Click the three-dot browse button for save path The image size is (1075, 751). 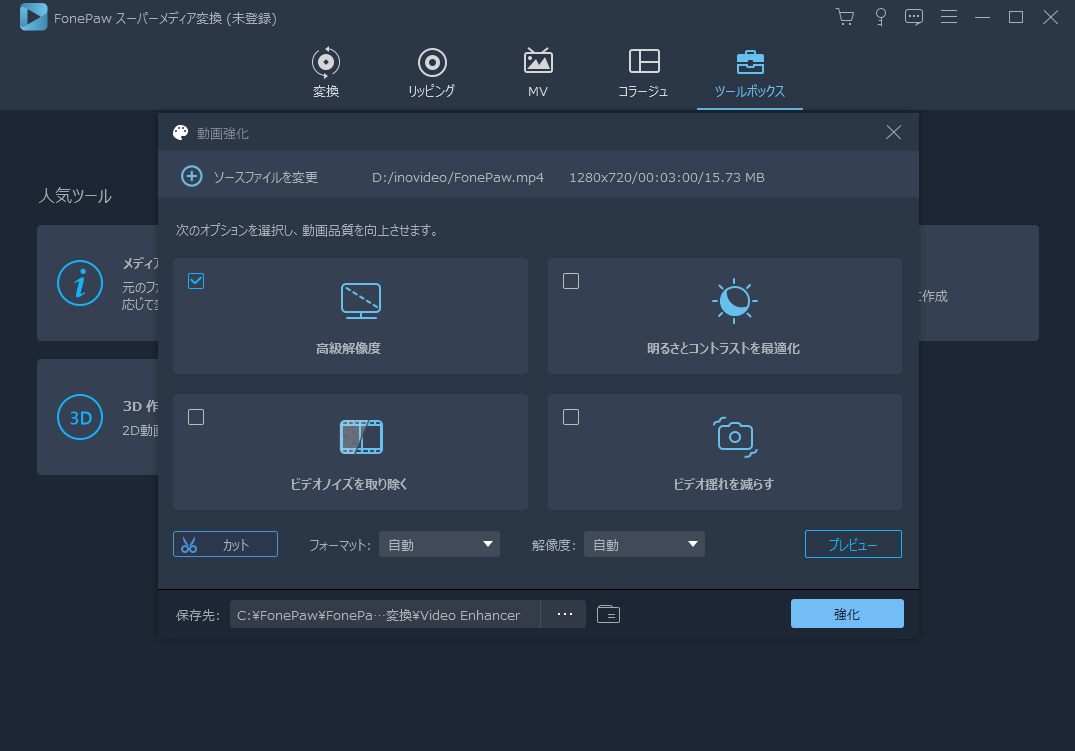pos(564,615)
